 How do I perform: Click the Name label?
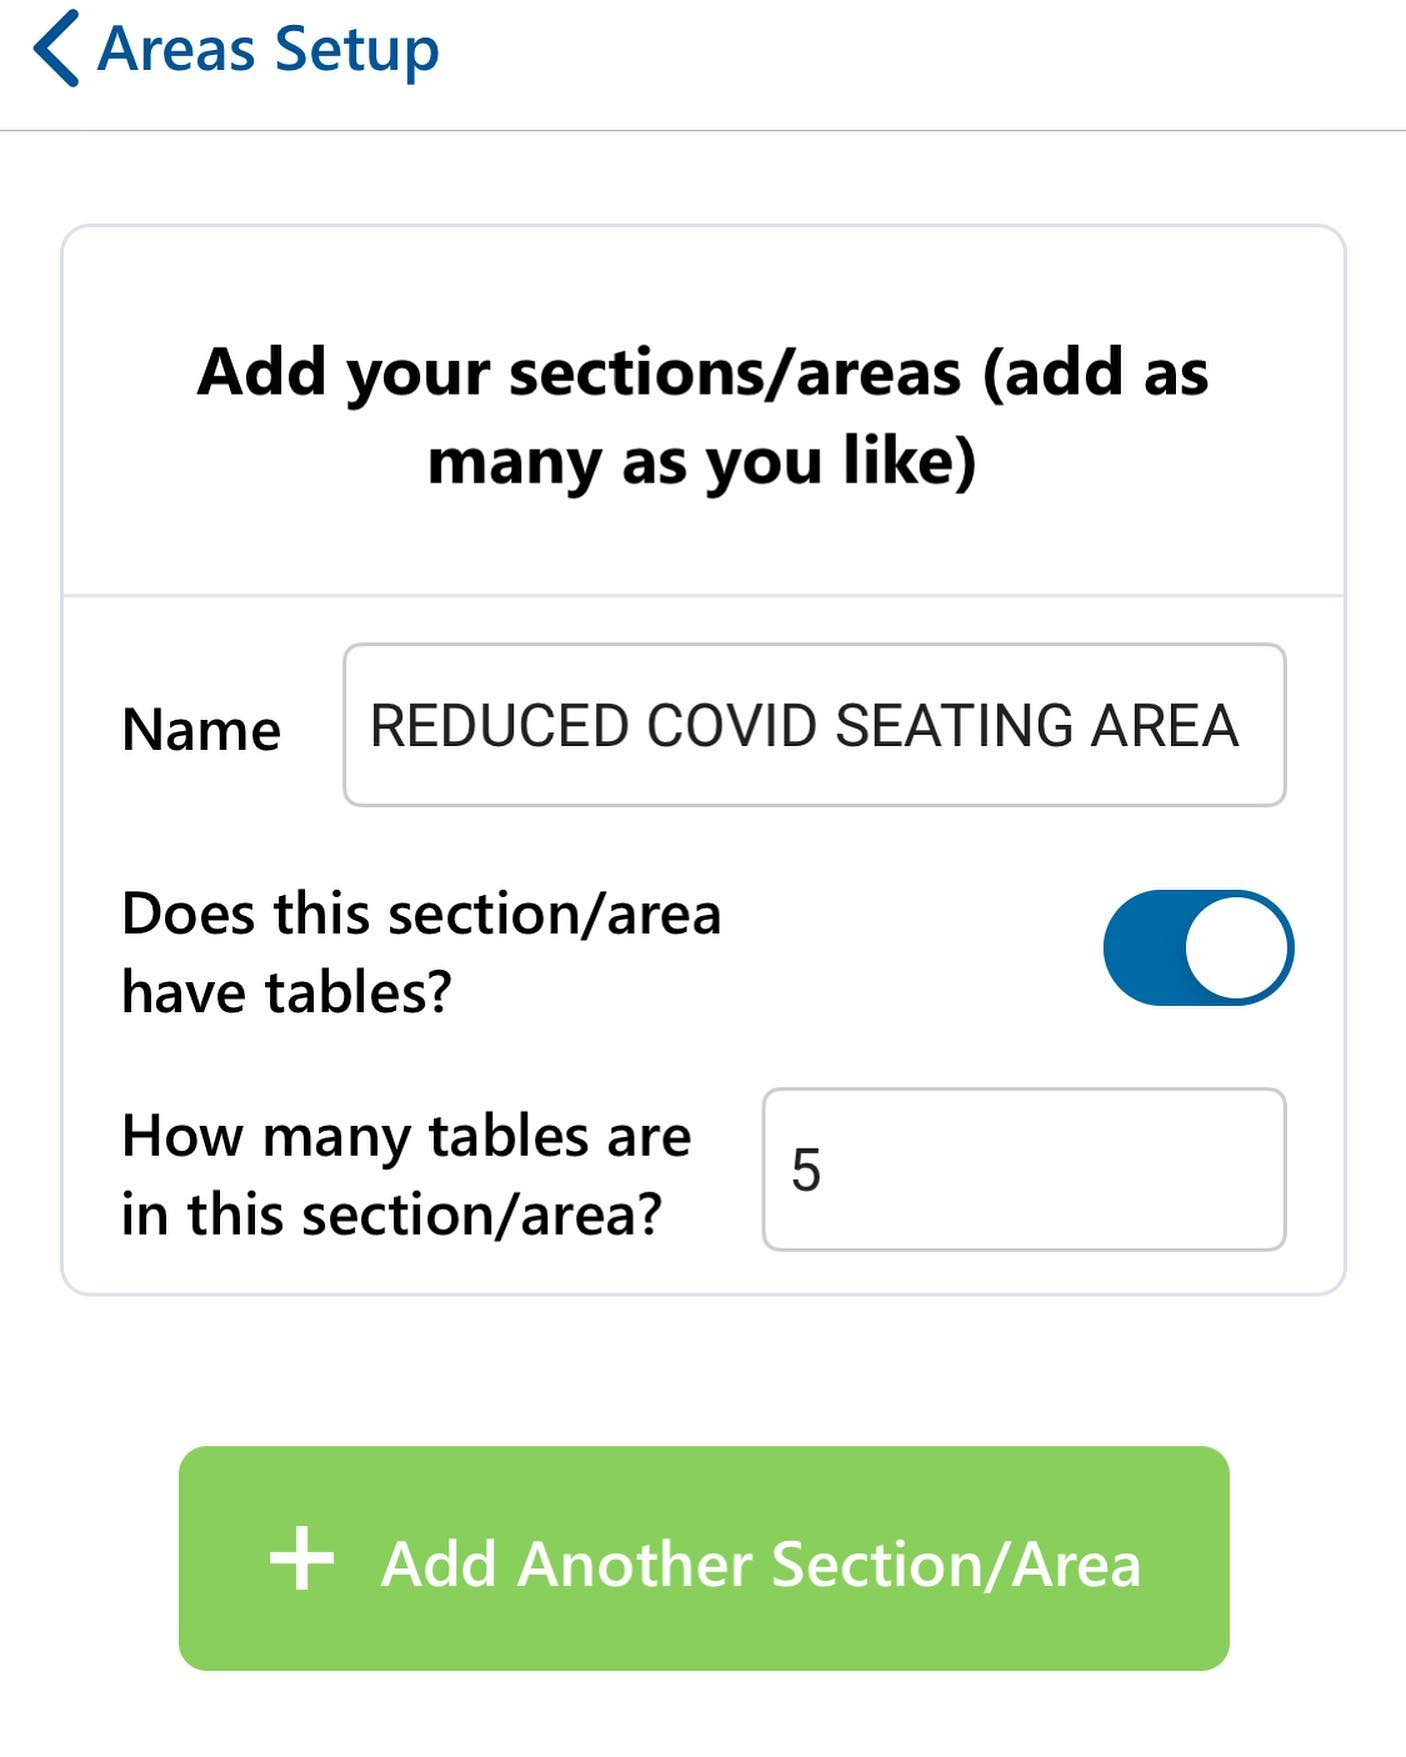[201, 729]
